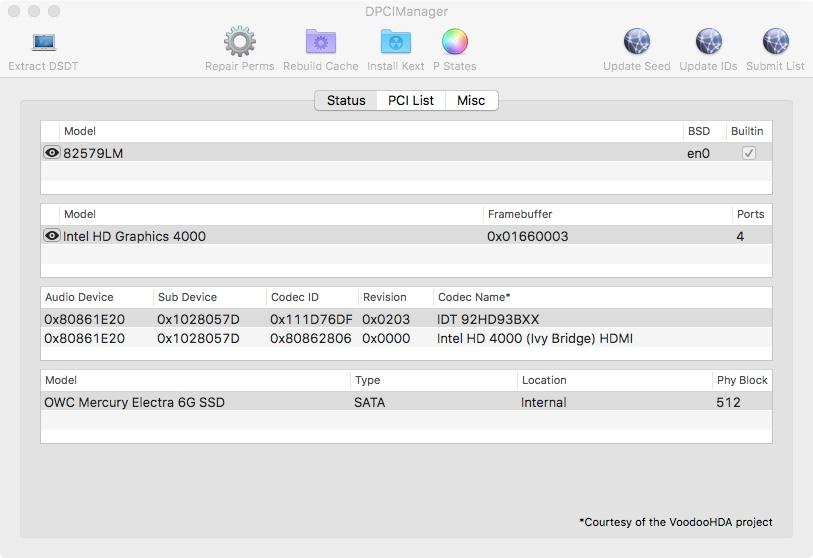The height and width of the screenshot is (558, 813).
Task: Click the Ports column header
Action: pos(750,214)
